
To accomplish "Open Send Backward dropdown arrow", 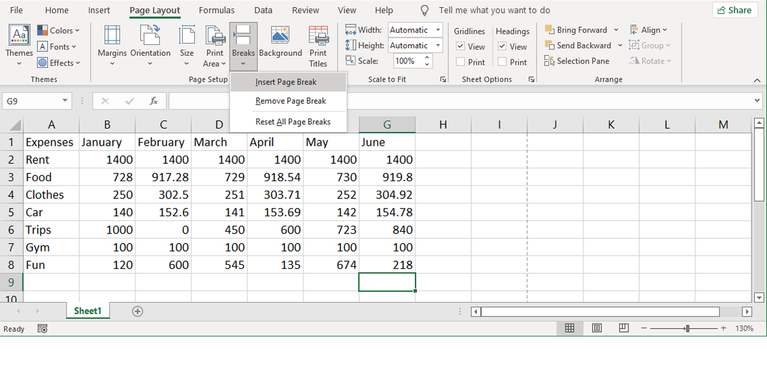I will [620, 45].
